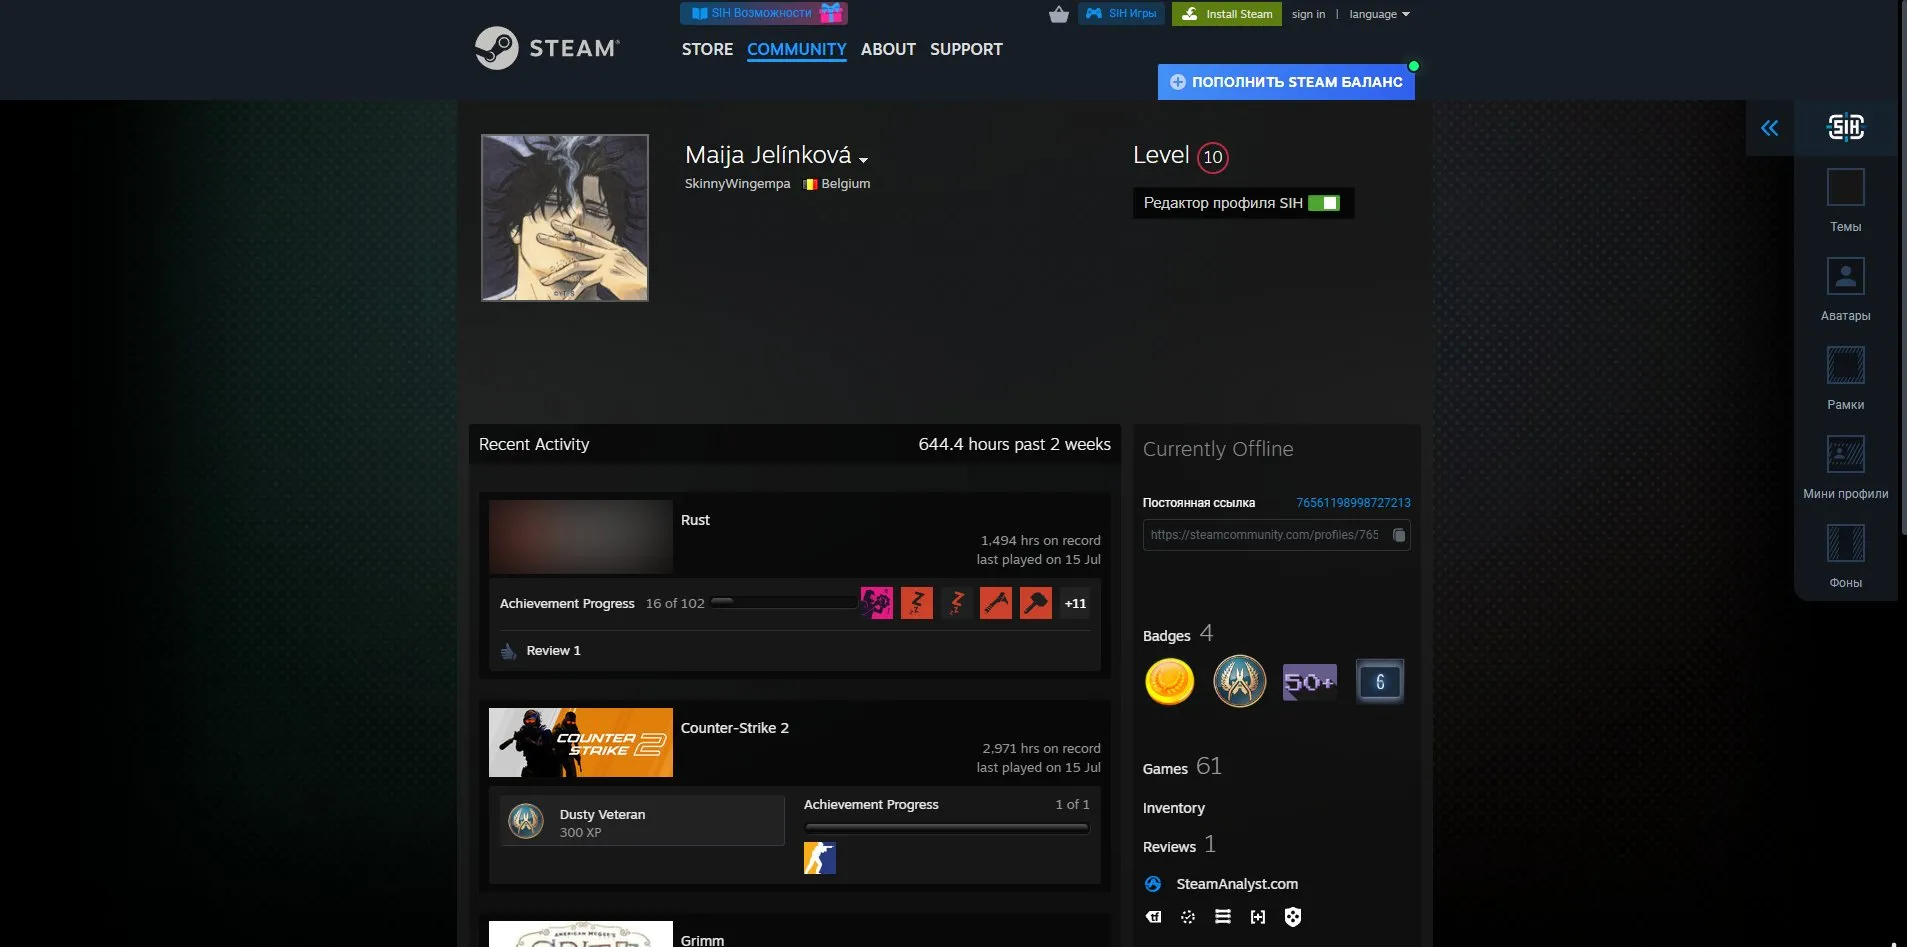Expand the Maija Jelínková name history dropdown

pyautogui.click(x=863, y=159)
